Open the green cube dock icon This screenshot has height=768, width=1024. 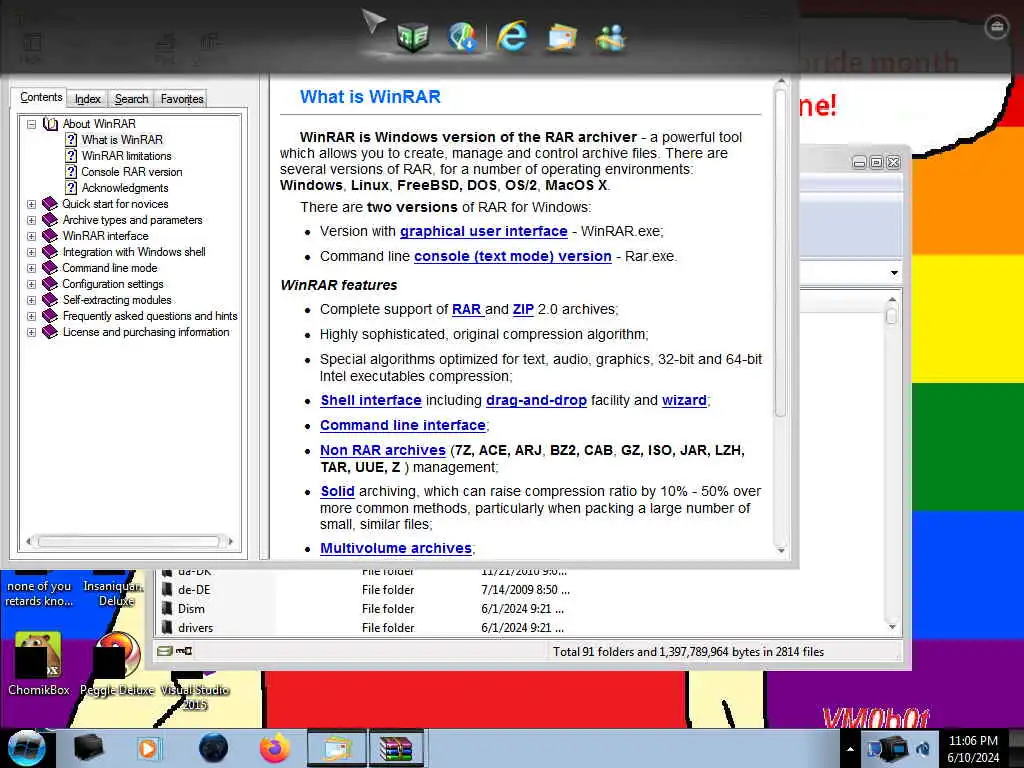(413, 37)
